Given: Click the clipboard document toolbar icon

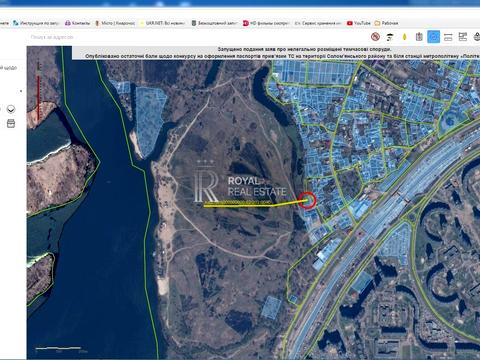Looking at the screenshot, I should click(x=419, y=37).
